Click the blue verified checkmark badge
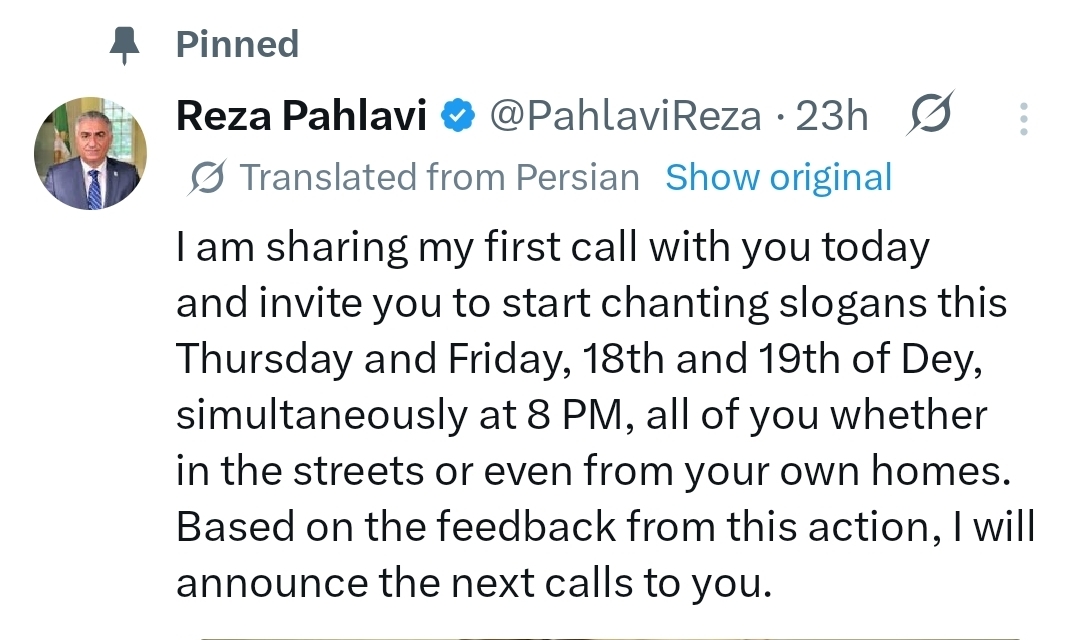 click(458, 117)
